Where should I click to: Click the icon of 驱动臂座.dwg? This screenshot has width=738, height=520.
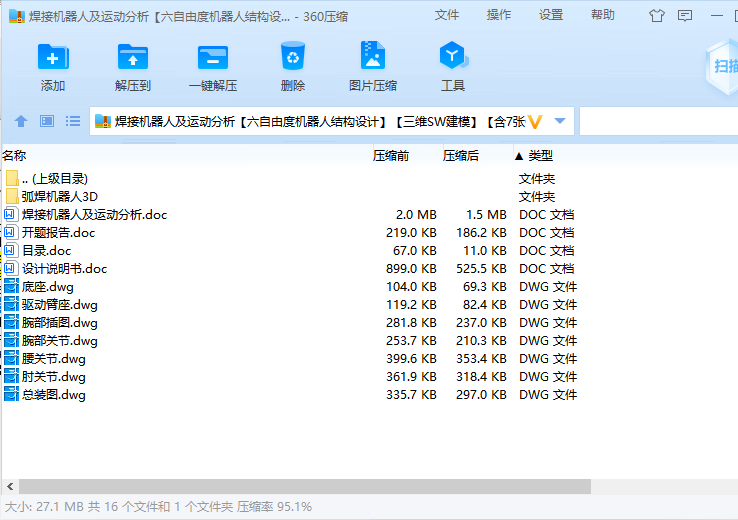(11, 304)
